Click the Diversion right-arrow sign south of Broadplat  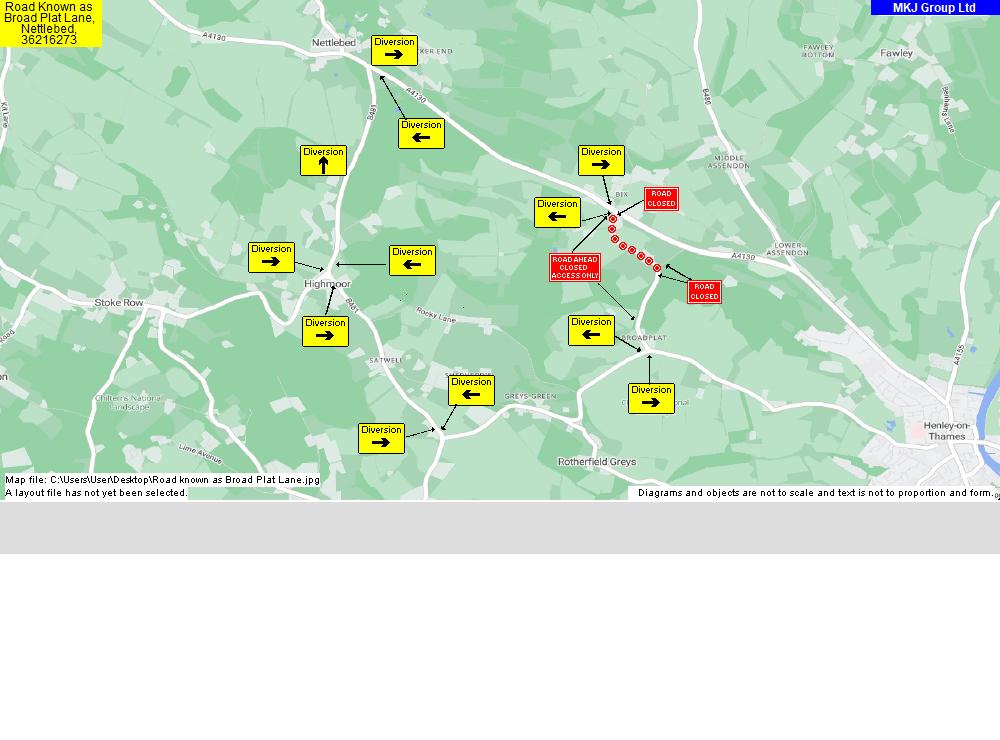651,398
